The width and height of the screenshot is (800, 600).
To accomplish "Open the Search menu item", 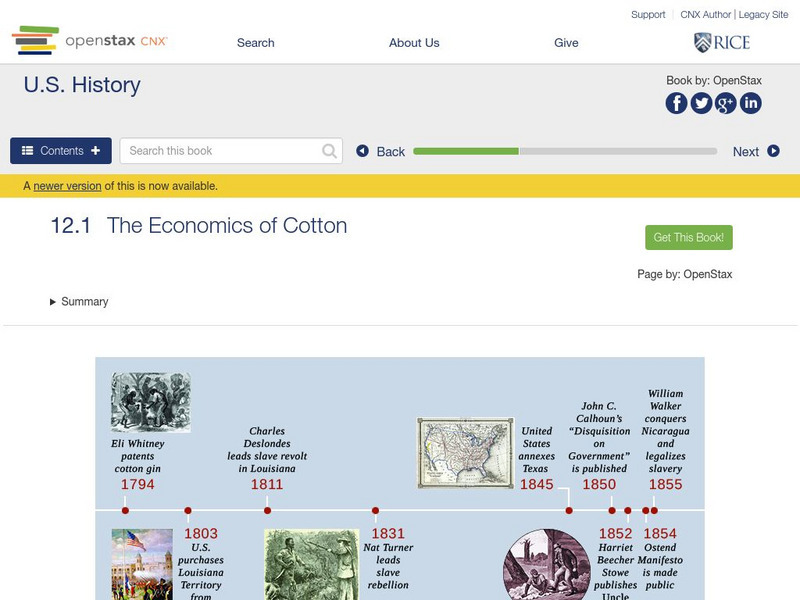I will (x=256, y=43).
